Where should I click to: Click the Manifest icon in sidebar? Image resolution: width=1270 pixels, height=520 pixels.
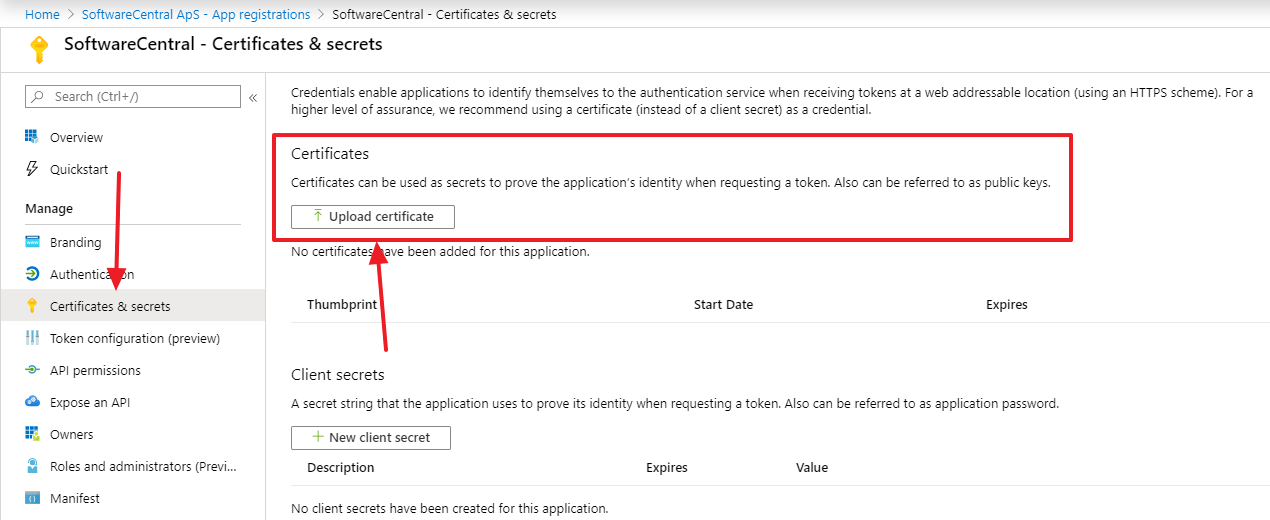(x=32, y=498)
